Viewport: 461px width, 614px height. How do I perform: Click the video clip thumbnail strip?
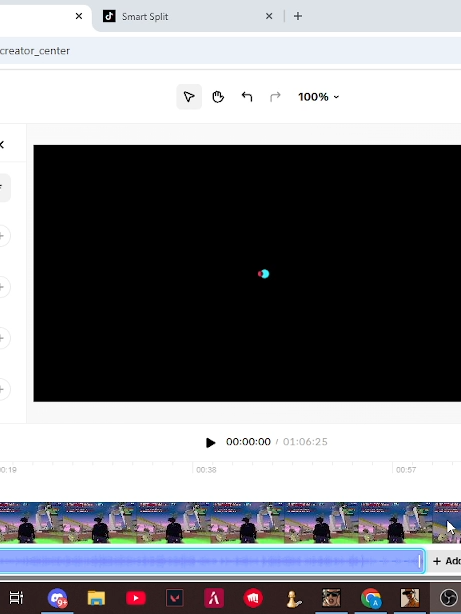[230, 523]
